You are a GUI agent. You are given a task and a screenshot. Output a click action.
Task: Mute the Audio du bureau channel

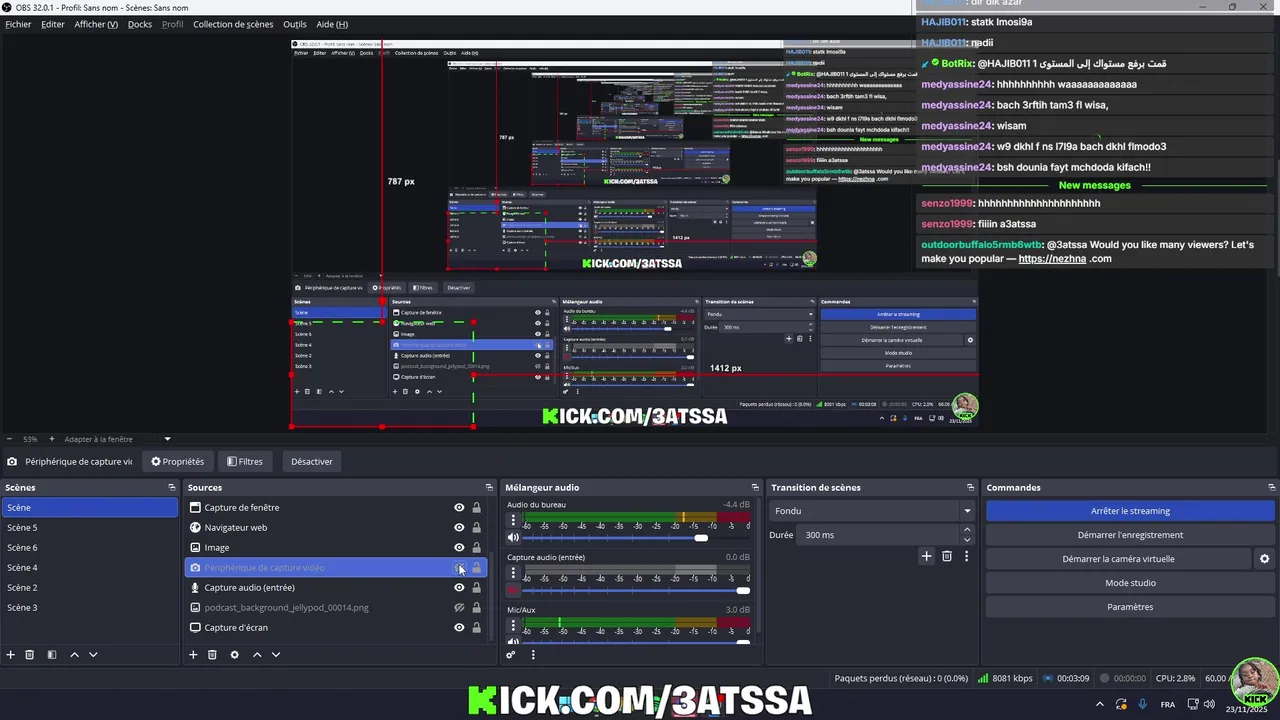(514, 538)
